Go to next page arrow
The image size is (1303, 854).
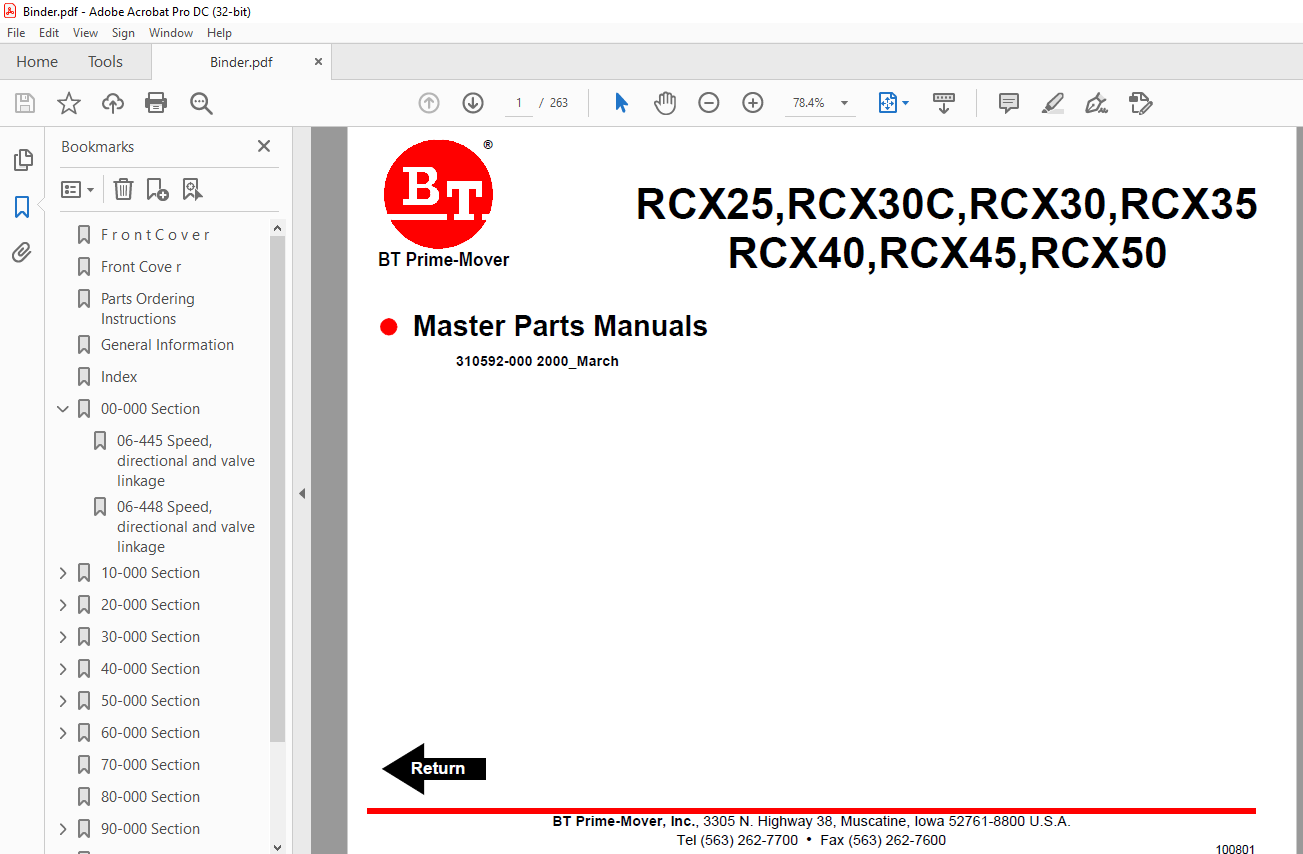pyautogui.click(x=473, y=103)
